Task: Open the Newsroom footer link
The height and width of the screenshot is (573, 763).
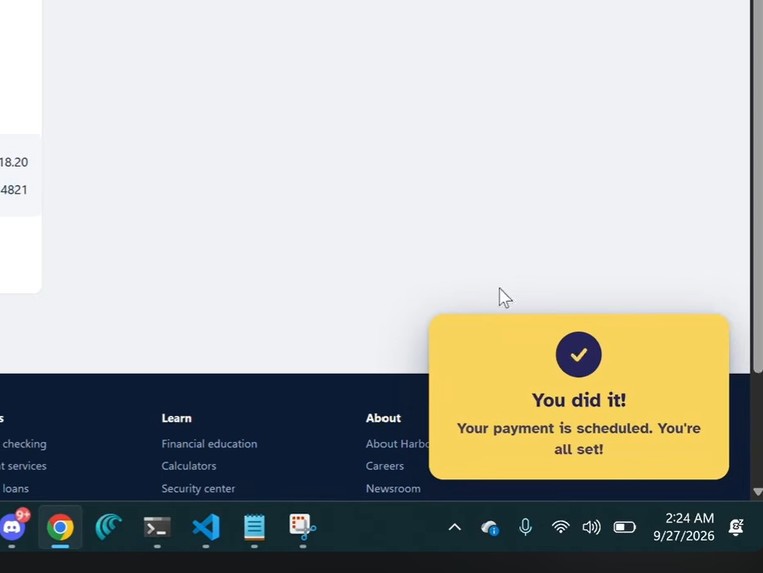Action: pos(393,488)
